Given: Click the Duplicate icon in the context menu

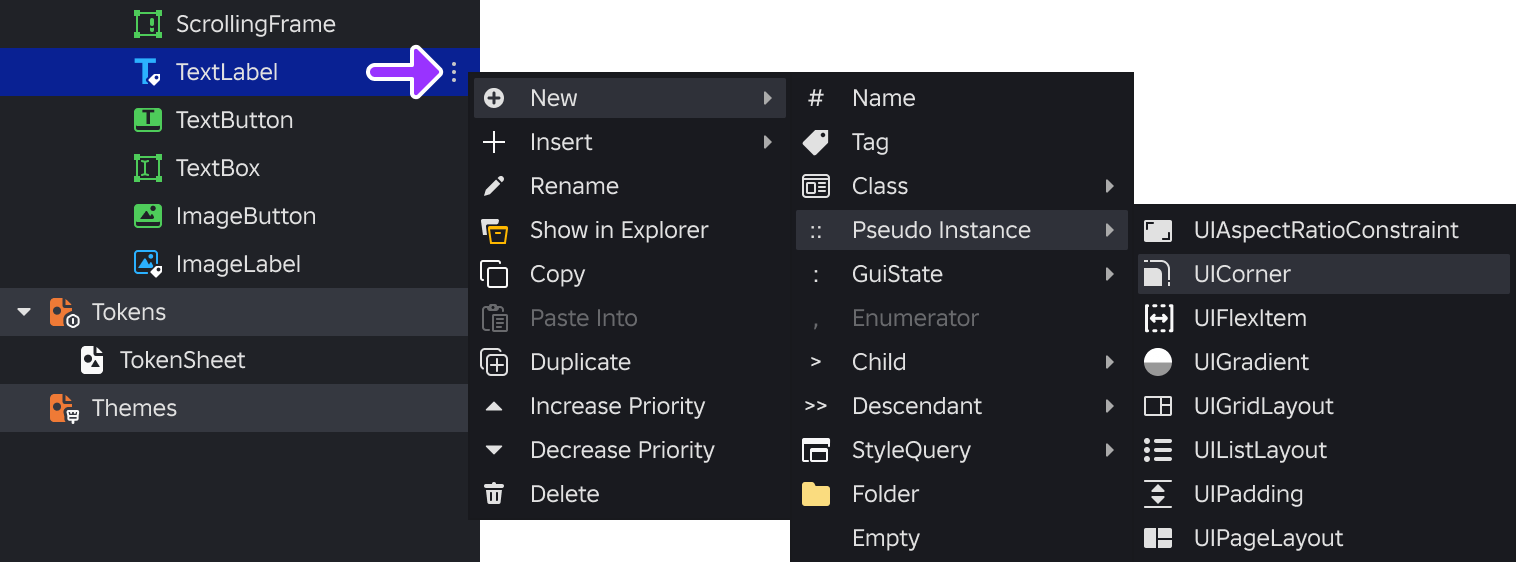Looking at the screenshot, I should tap(494, 362).
